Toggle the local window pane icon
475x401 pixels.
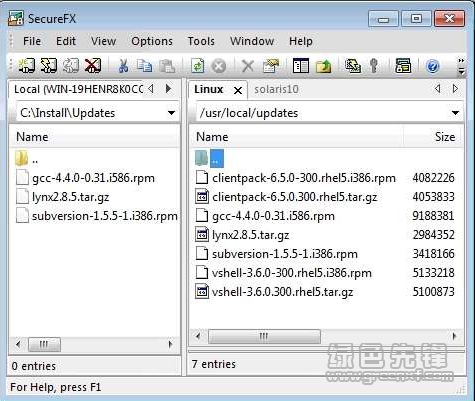pyautogui.click(x=301, y=66)
